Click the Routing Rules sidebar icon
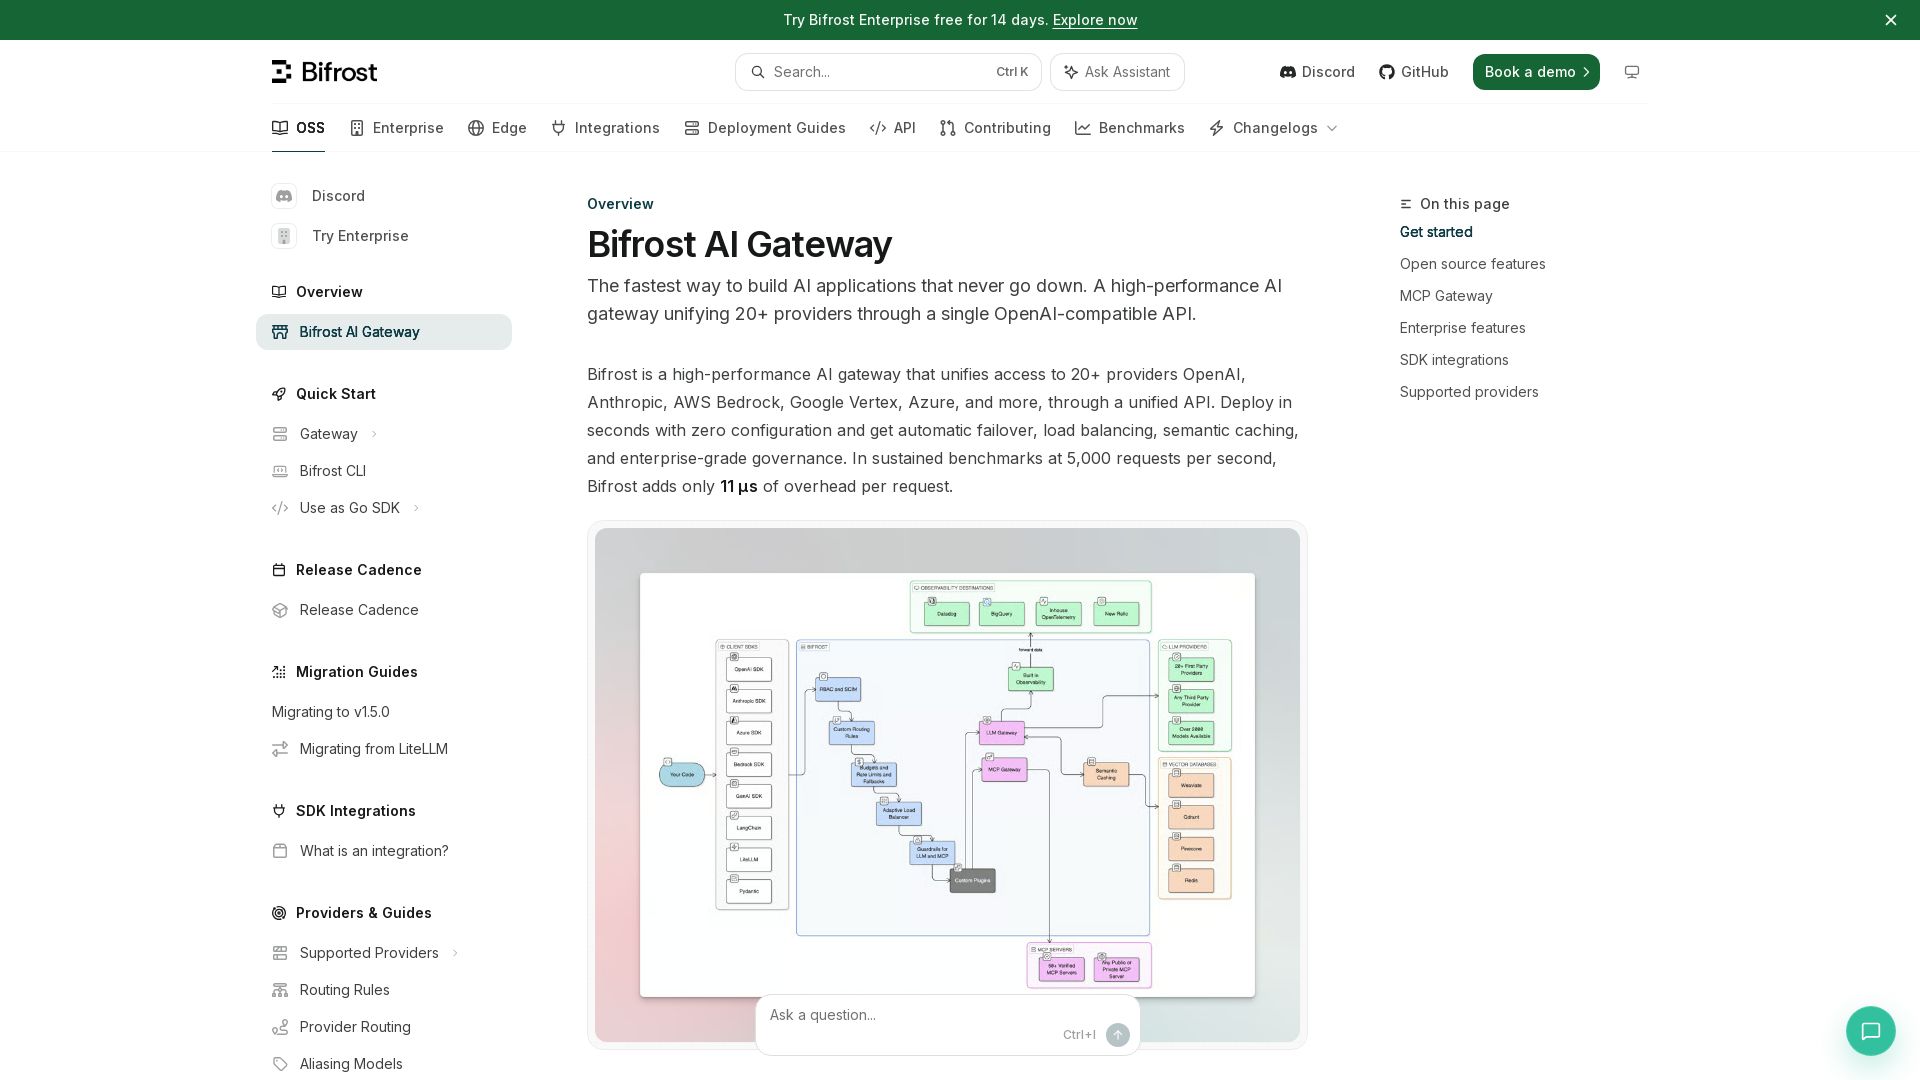This screenshot has width=1920, height=1080. click(280, 990)
